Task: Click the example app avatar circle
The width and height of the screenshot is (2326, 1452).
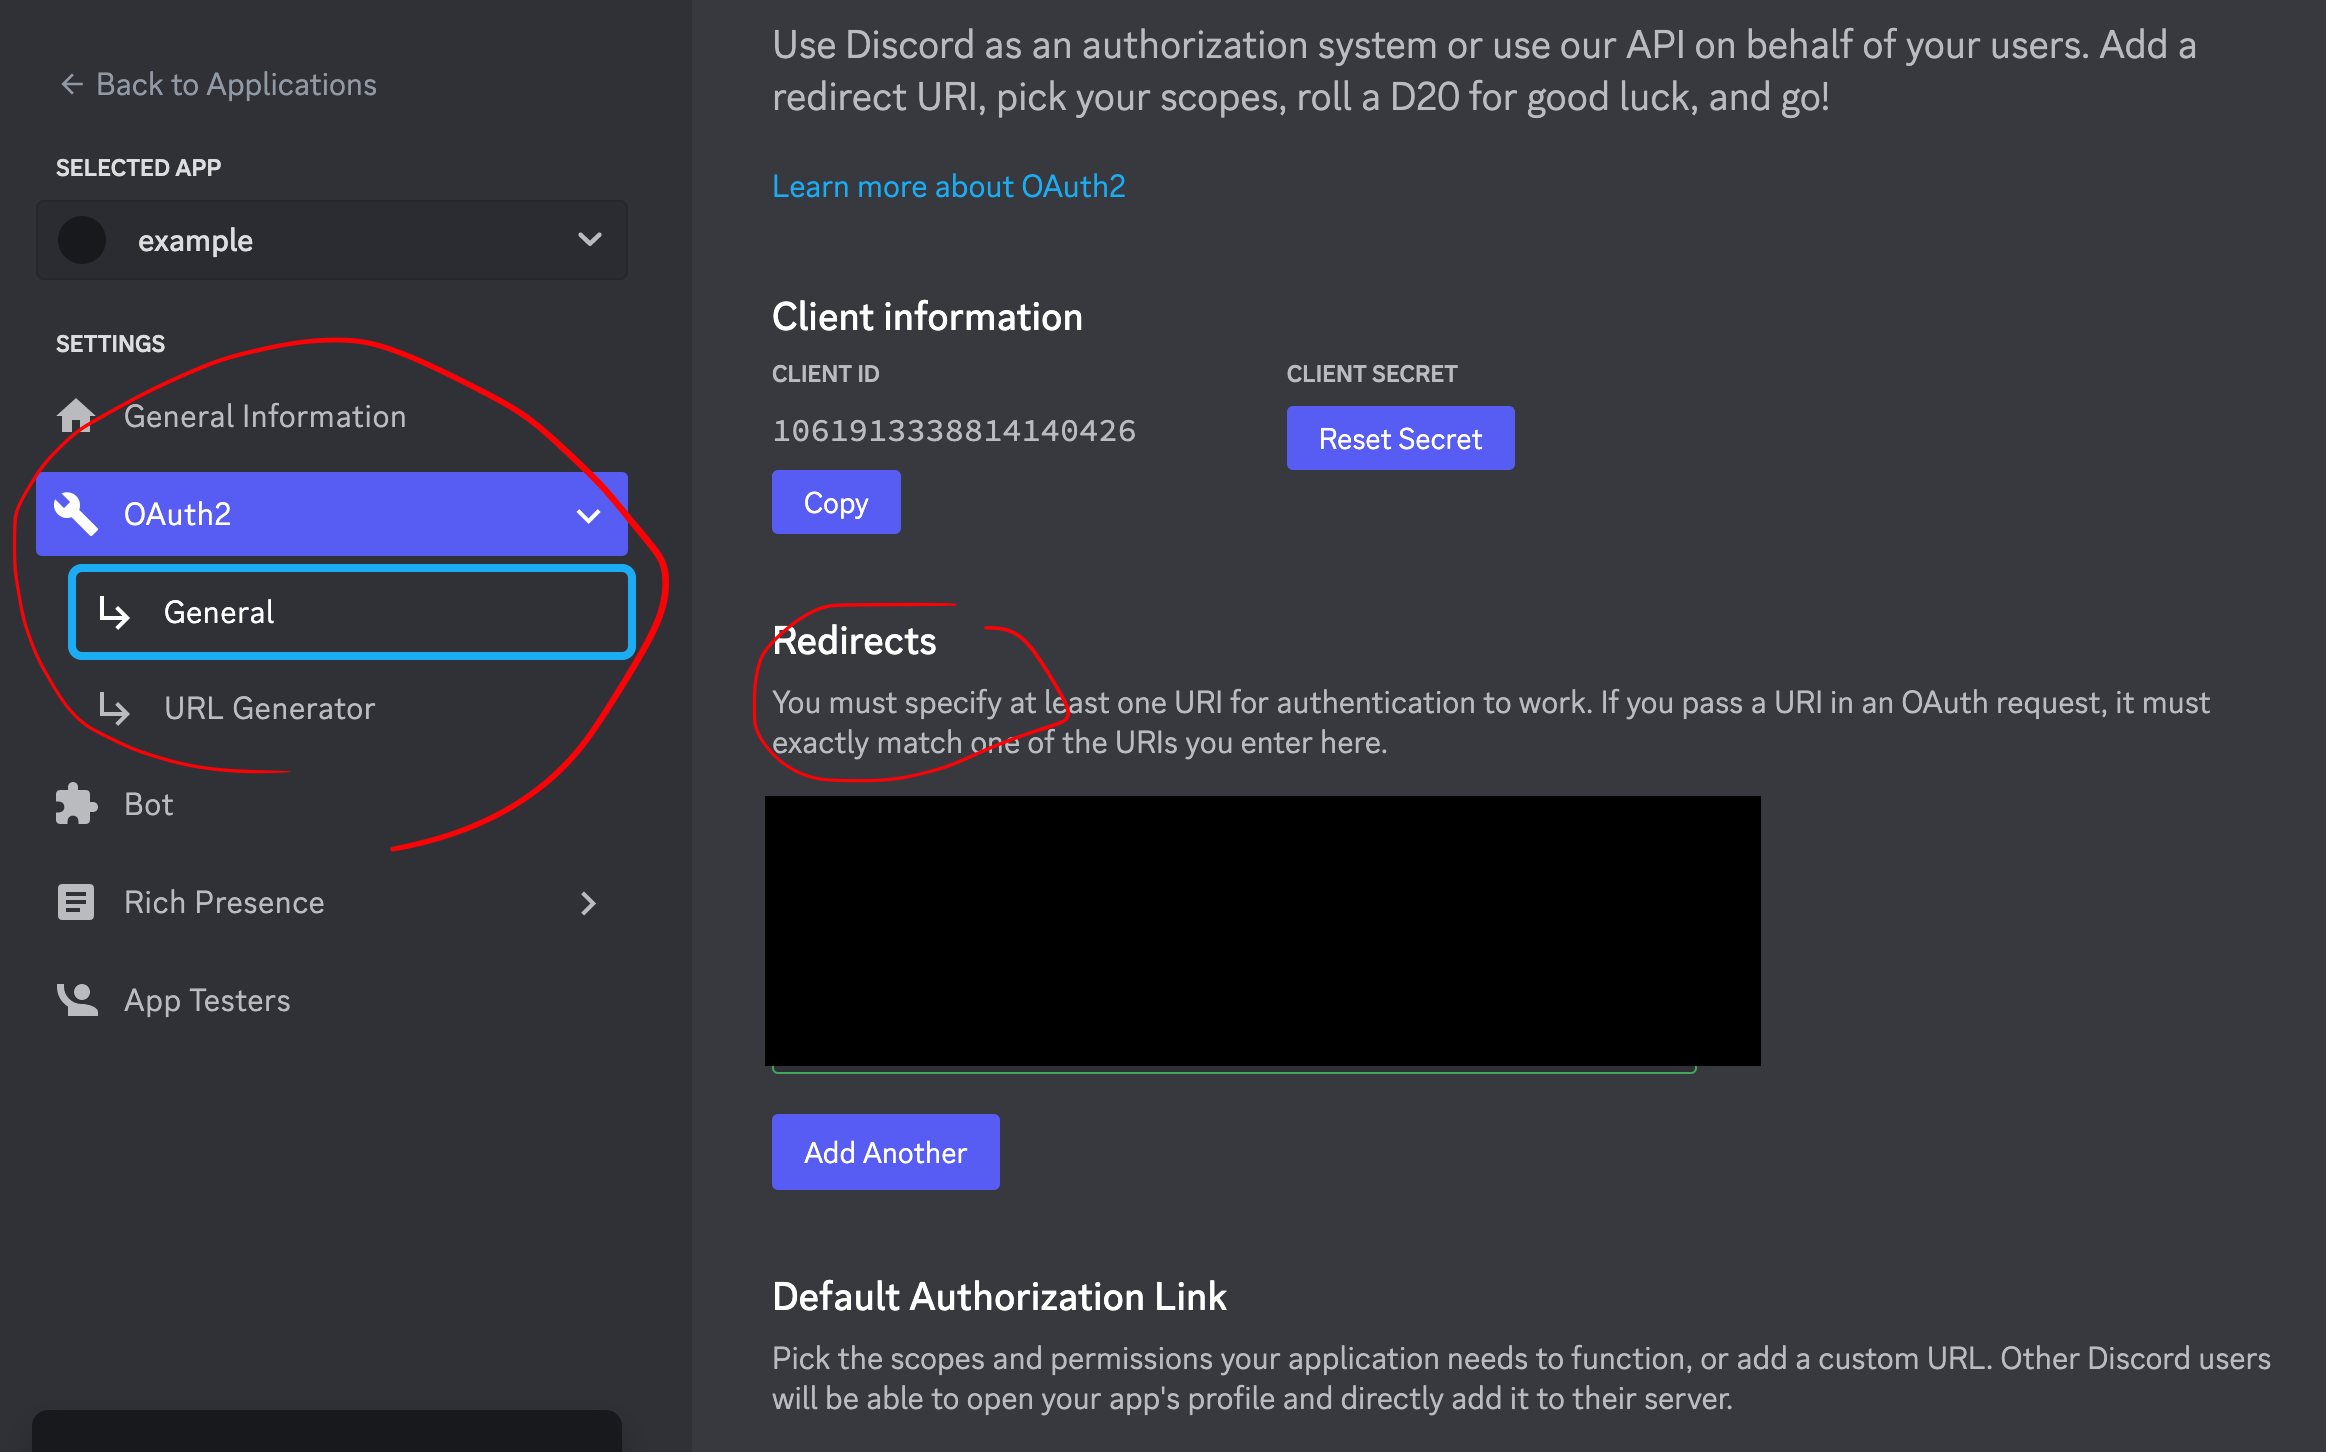Action: tap(82, 240)
